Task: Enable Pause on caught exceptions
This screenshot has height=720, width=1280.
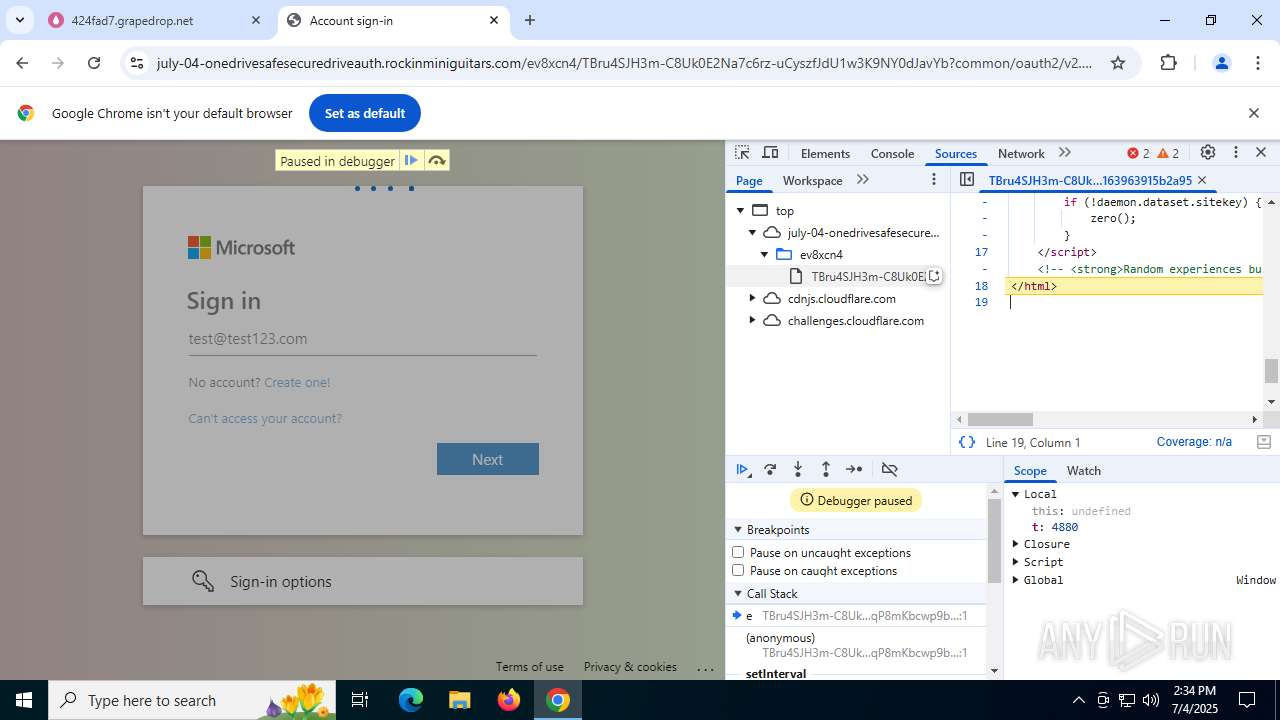Action: click(x=738, y=570)
